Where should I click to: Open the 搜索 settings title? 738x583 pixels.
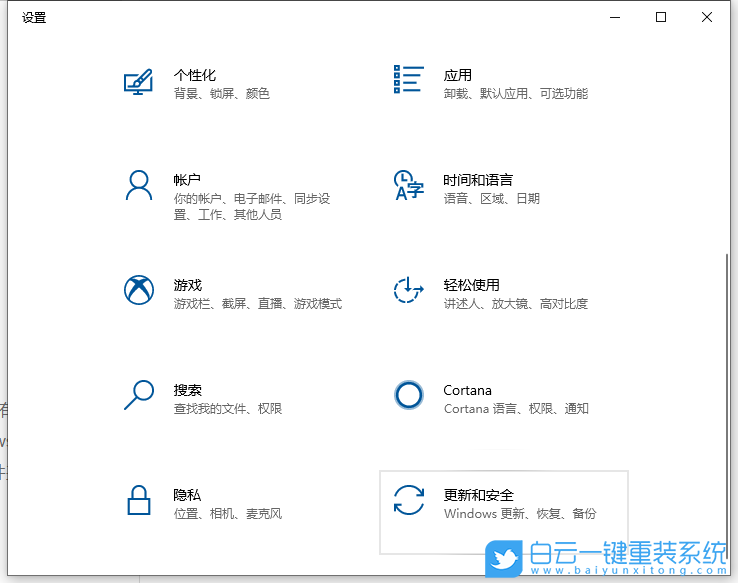tap(188, 390)
